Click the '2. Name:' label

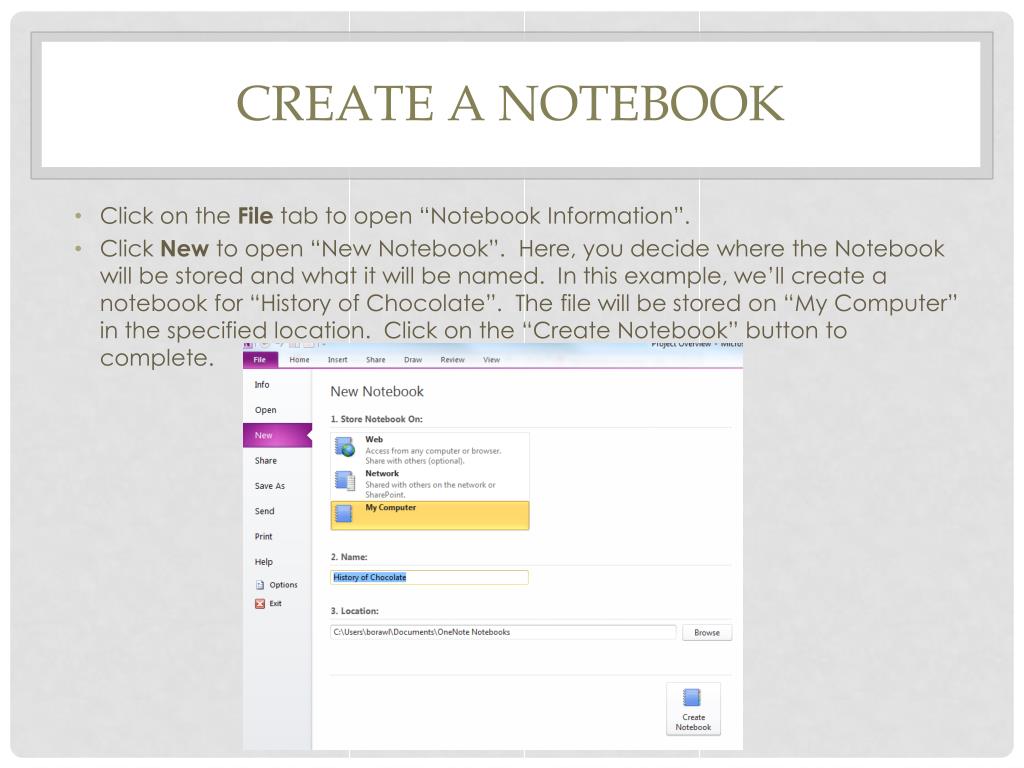click(349, 557)
